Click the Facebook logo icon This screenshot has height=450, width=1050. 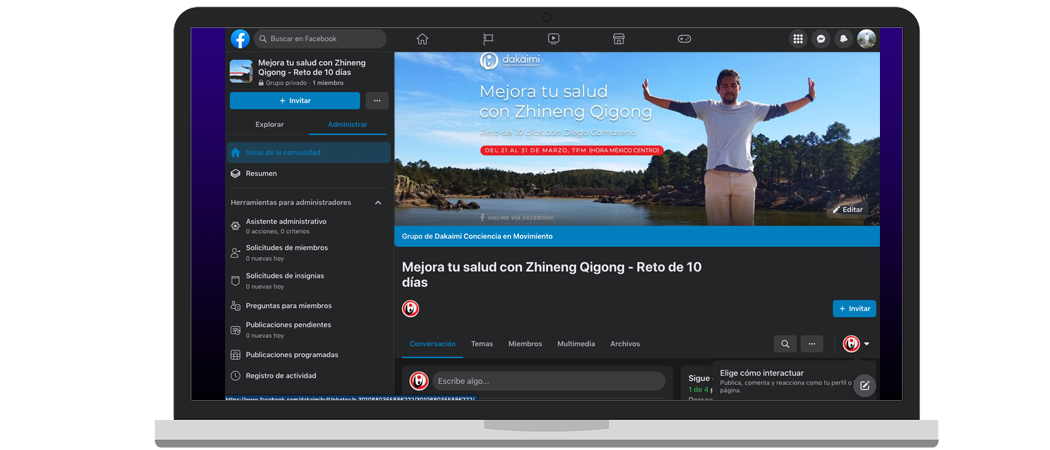[240, 39]
